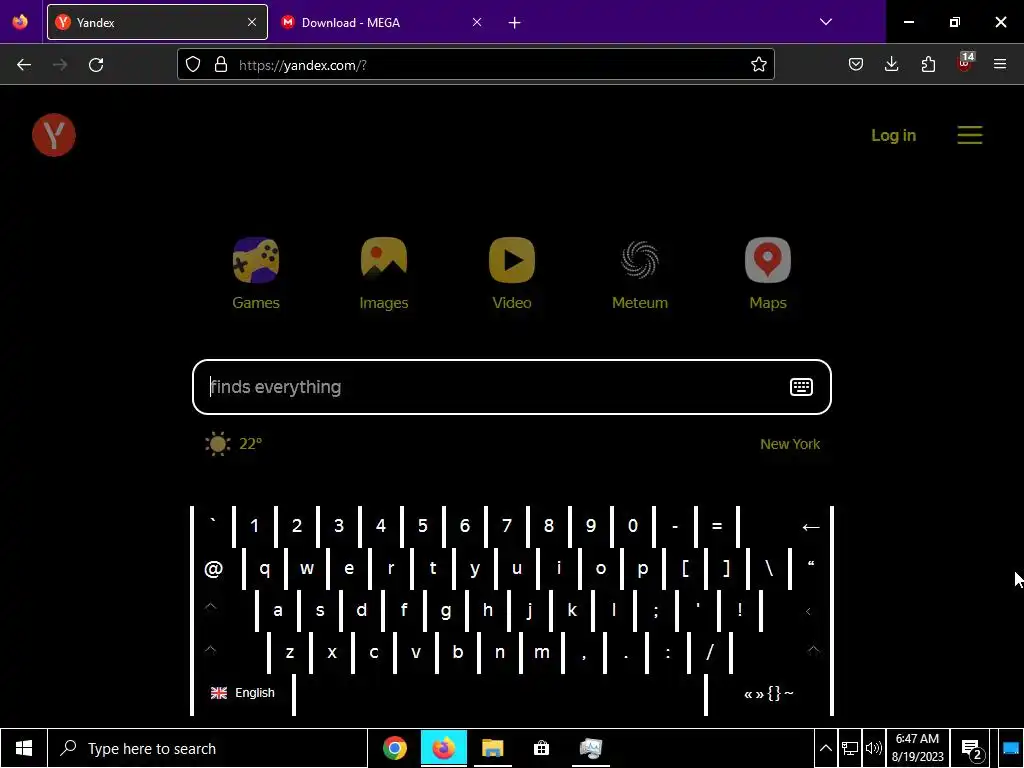
Task: Open Microsoft Store from the taskbar
Action: pyautogui.click(x=541, y=748)
